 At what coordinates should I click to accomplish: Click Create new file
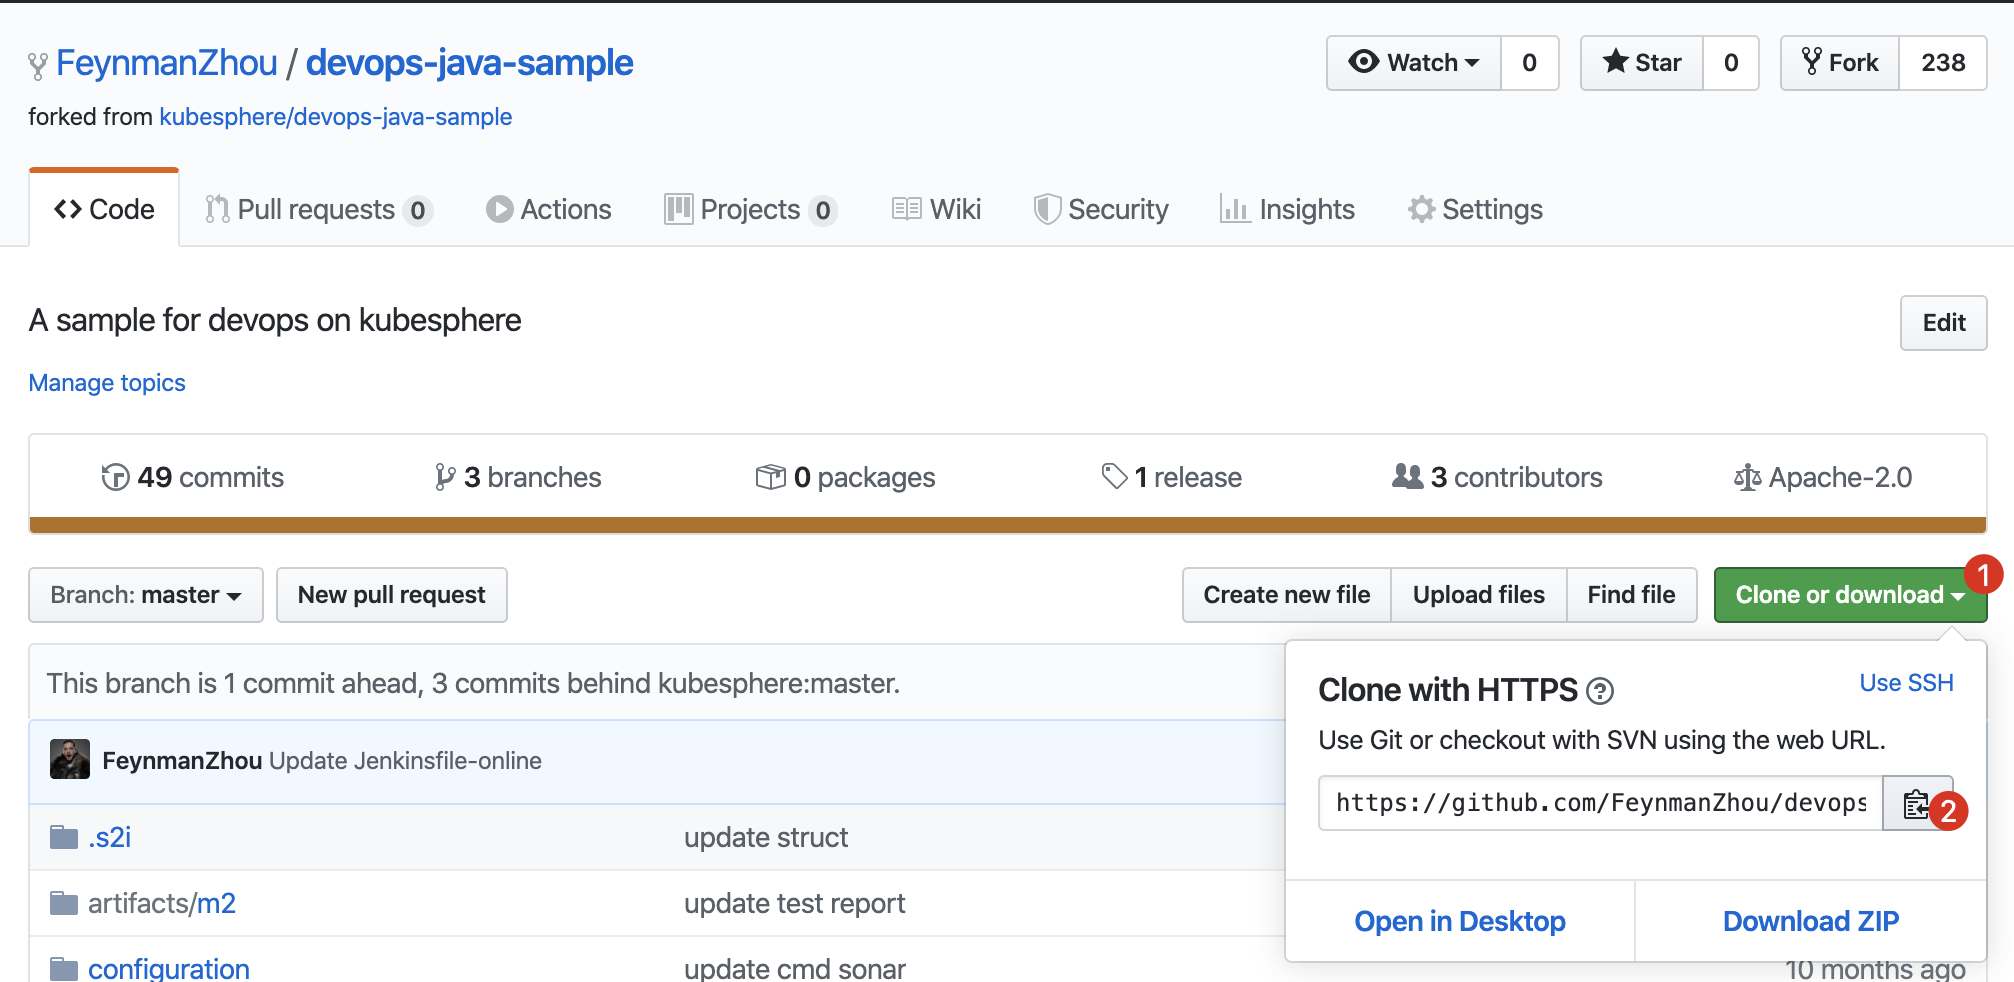pos(1287,595)
